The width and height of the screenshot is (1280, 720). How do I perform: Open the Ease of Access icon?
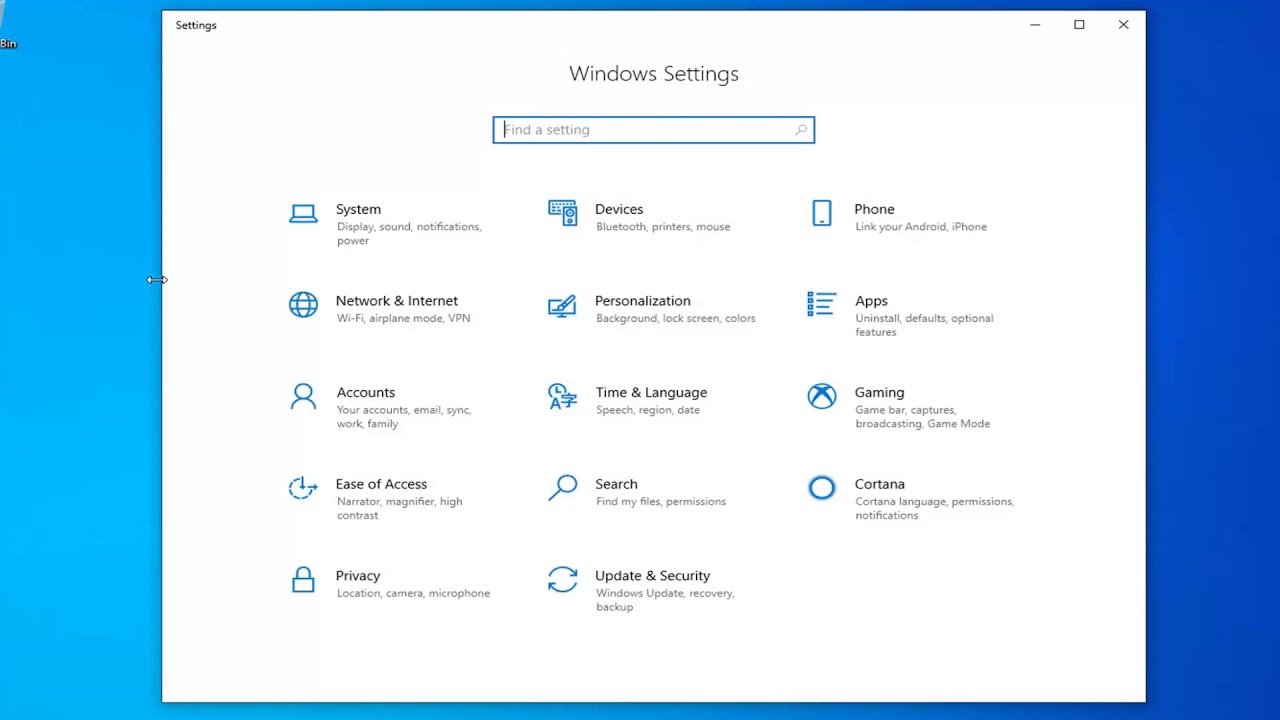[x=303, y=488]
